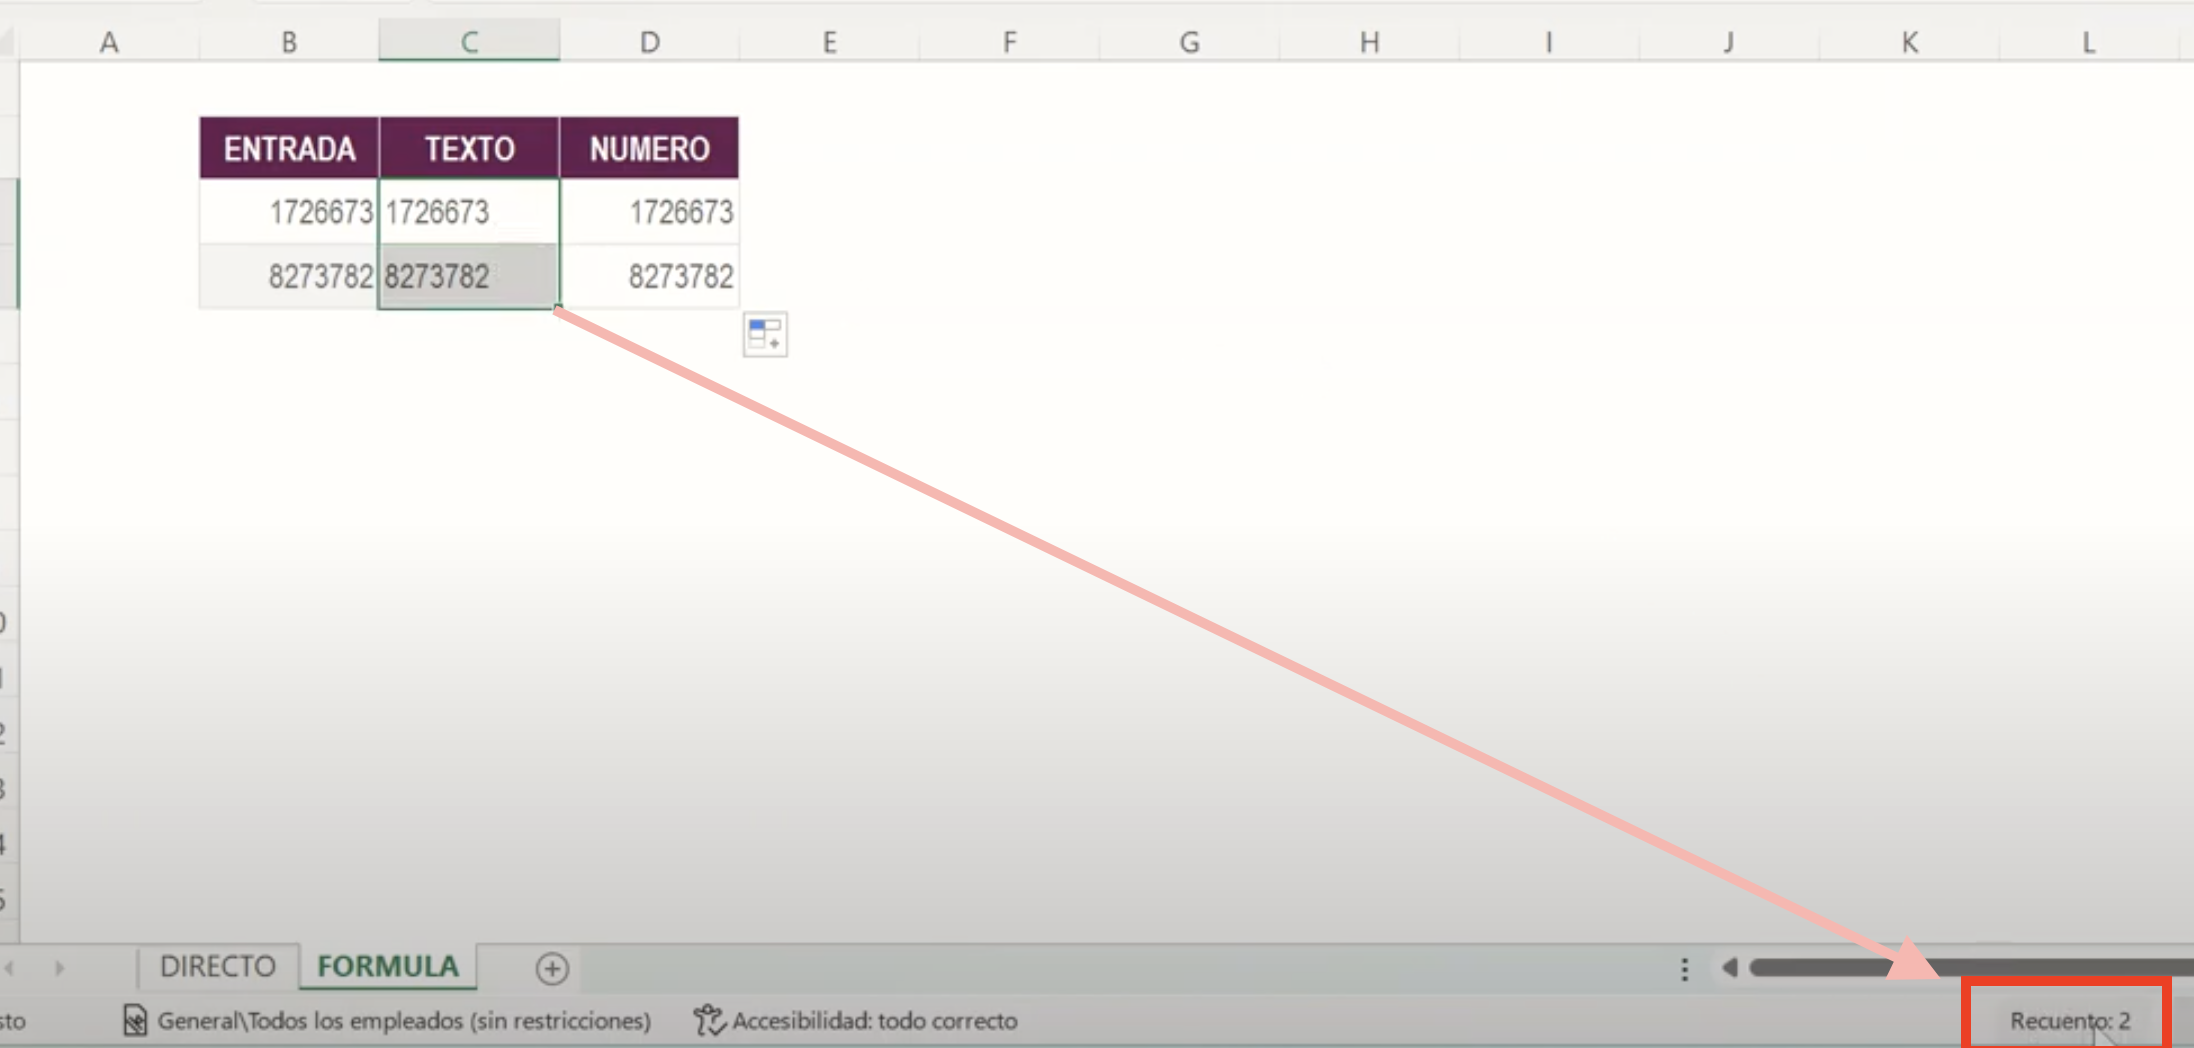Click the accessibility checker icon in status bar
The image size is (2194, 1048).
point(709,1021)
